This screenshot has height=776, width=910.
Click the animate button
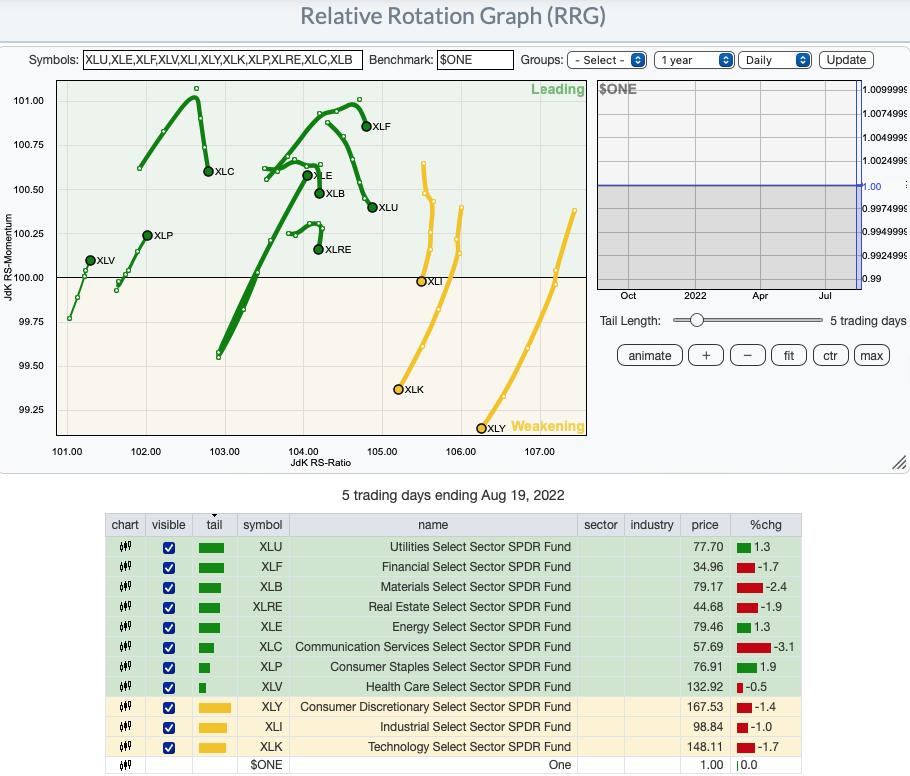[x=650, y=355]
